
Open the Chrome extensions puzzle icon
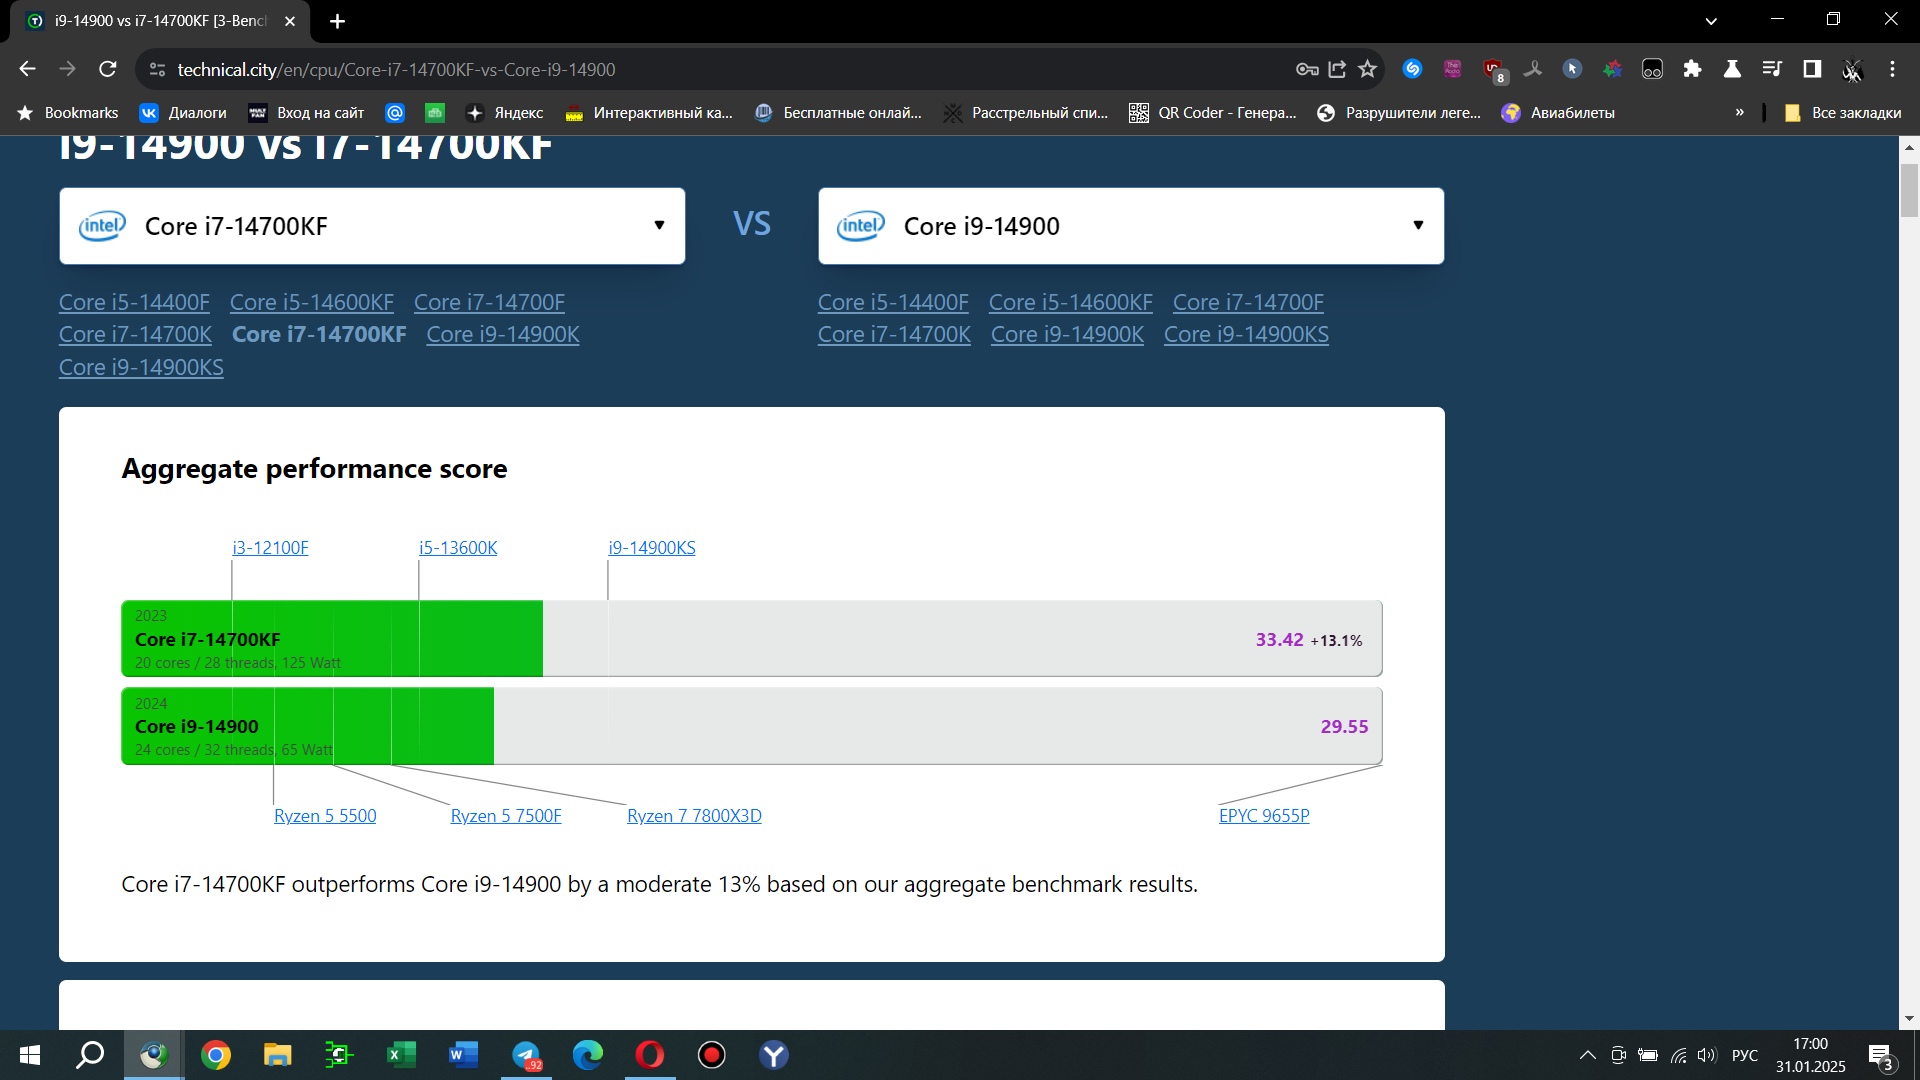click(x=1692, y=69)
